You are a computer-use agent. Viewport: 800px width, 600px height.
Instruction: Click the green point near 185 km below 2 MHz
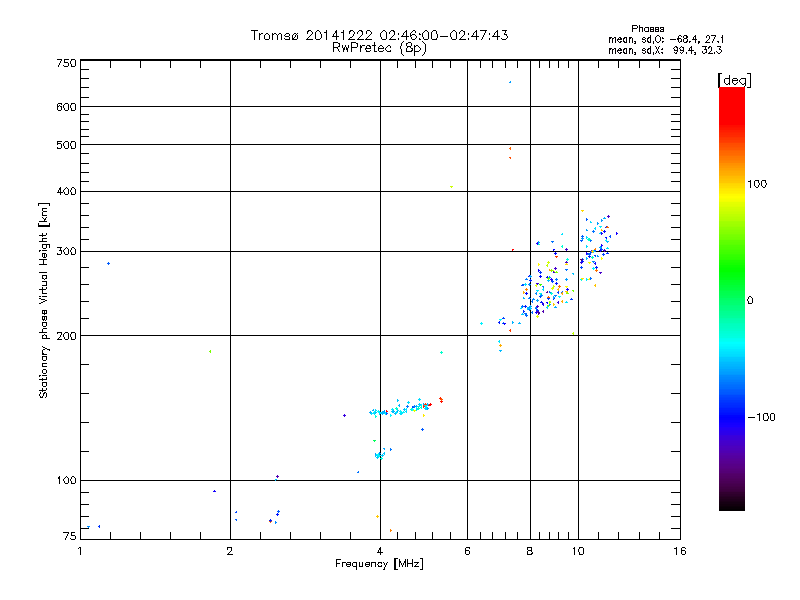210,352
